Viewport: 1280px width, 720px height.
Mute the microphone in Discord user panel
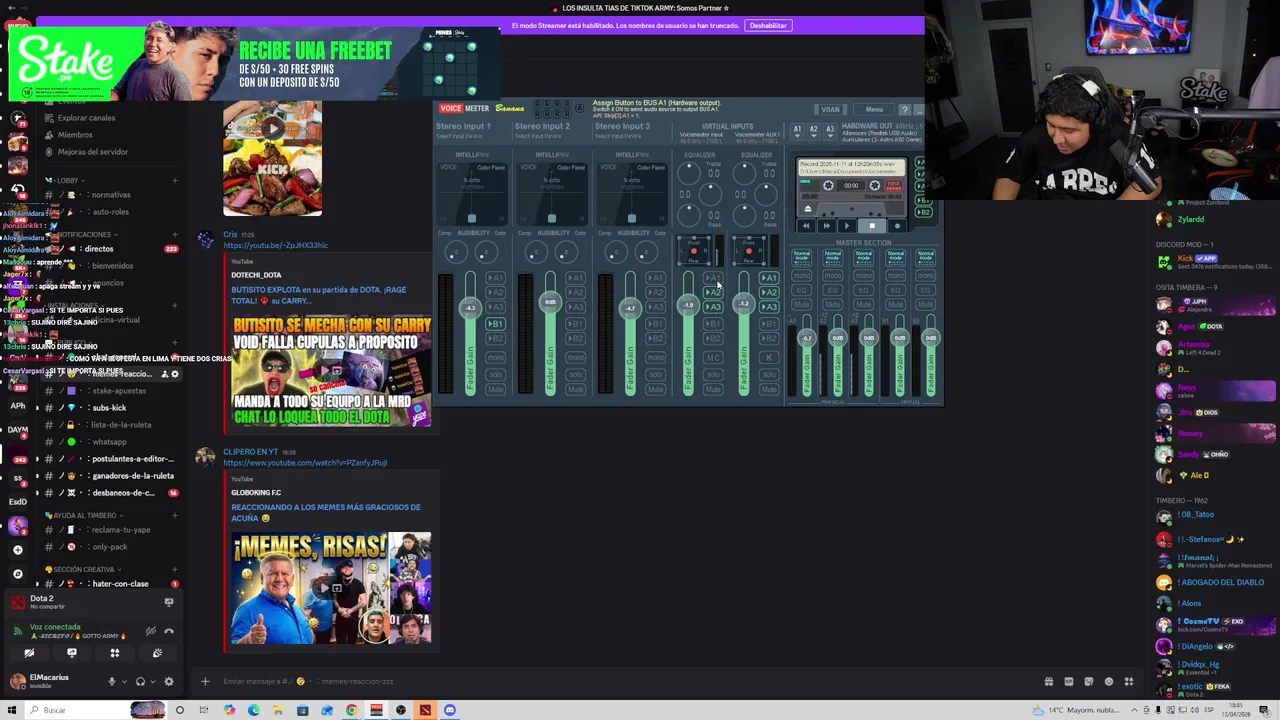112,682
